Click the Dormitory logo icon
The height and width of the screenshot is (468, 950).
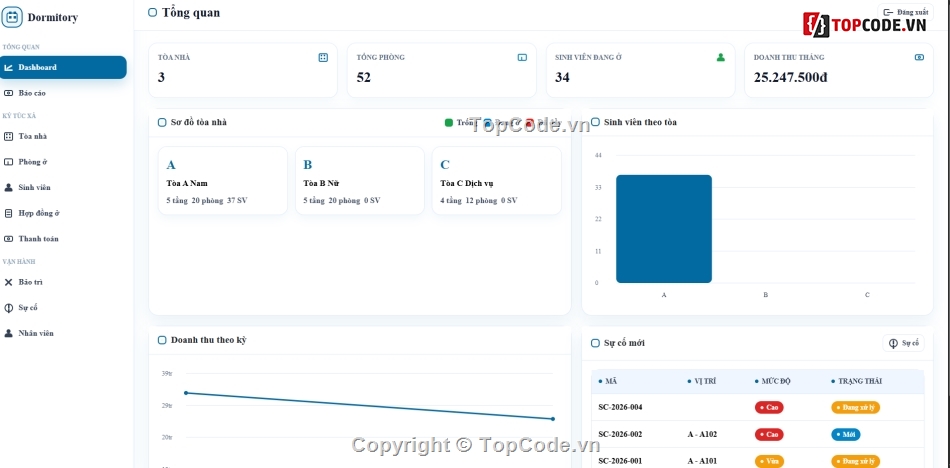point(12,17)
